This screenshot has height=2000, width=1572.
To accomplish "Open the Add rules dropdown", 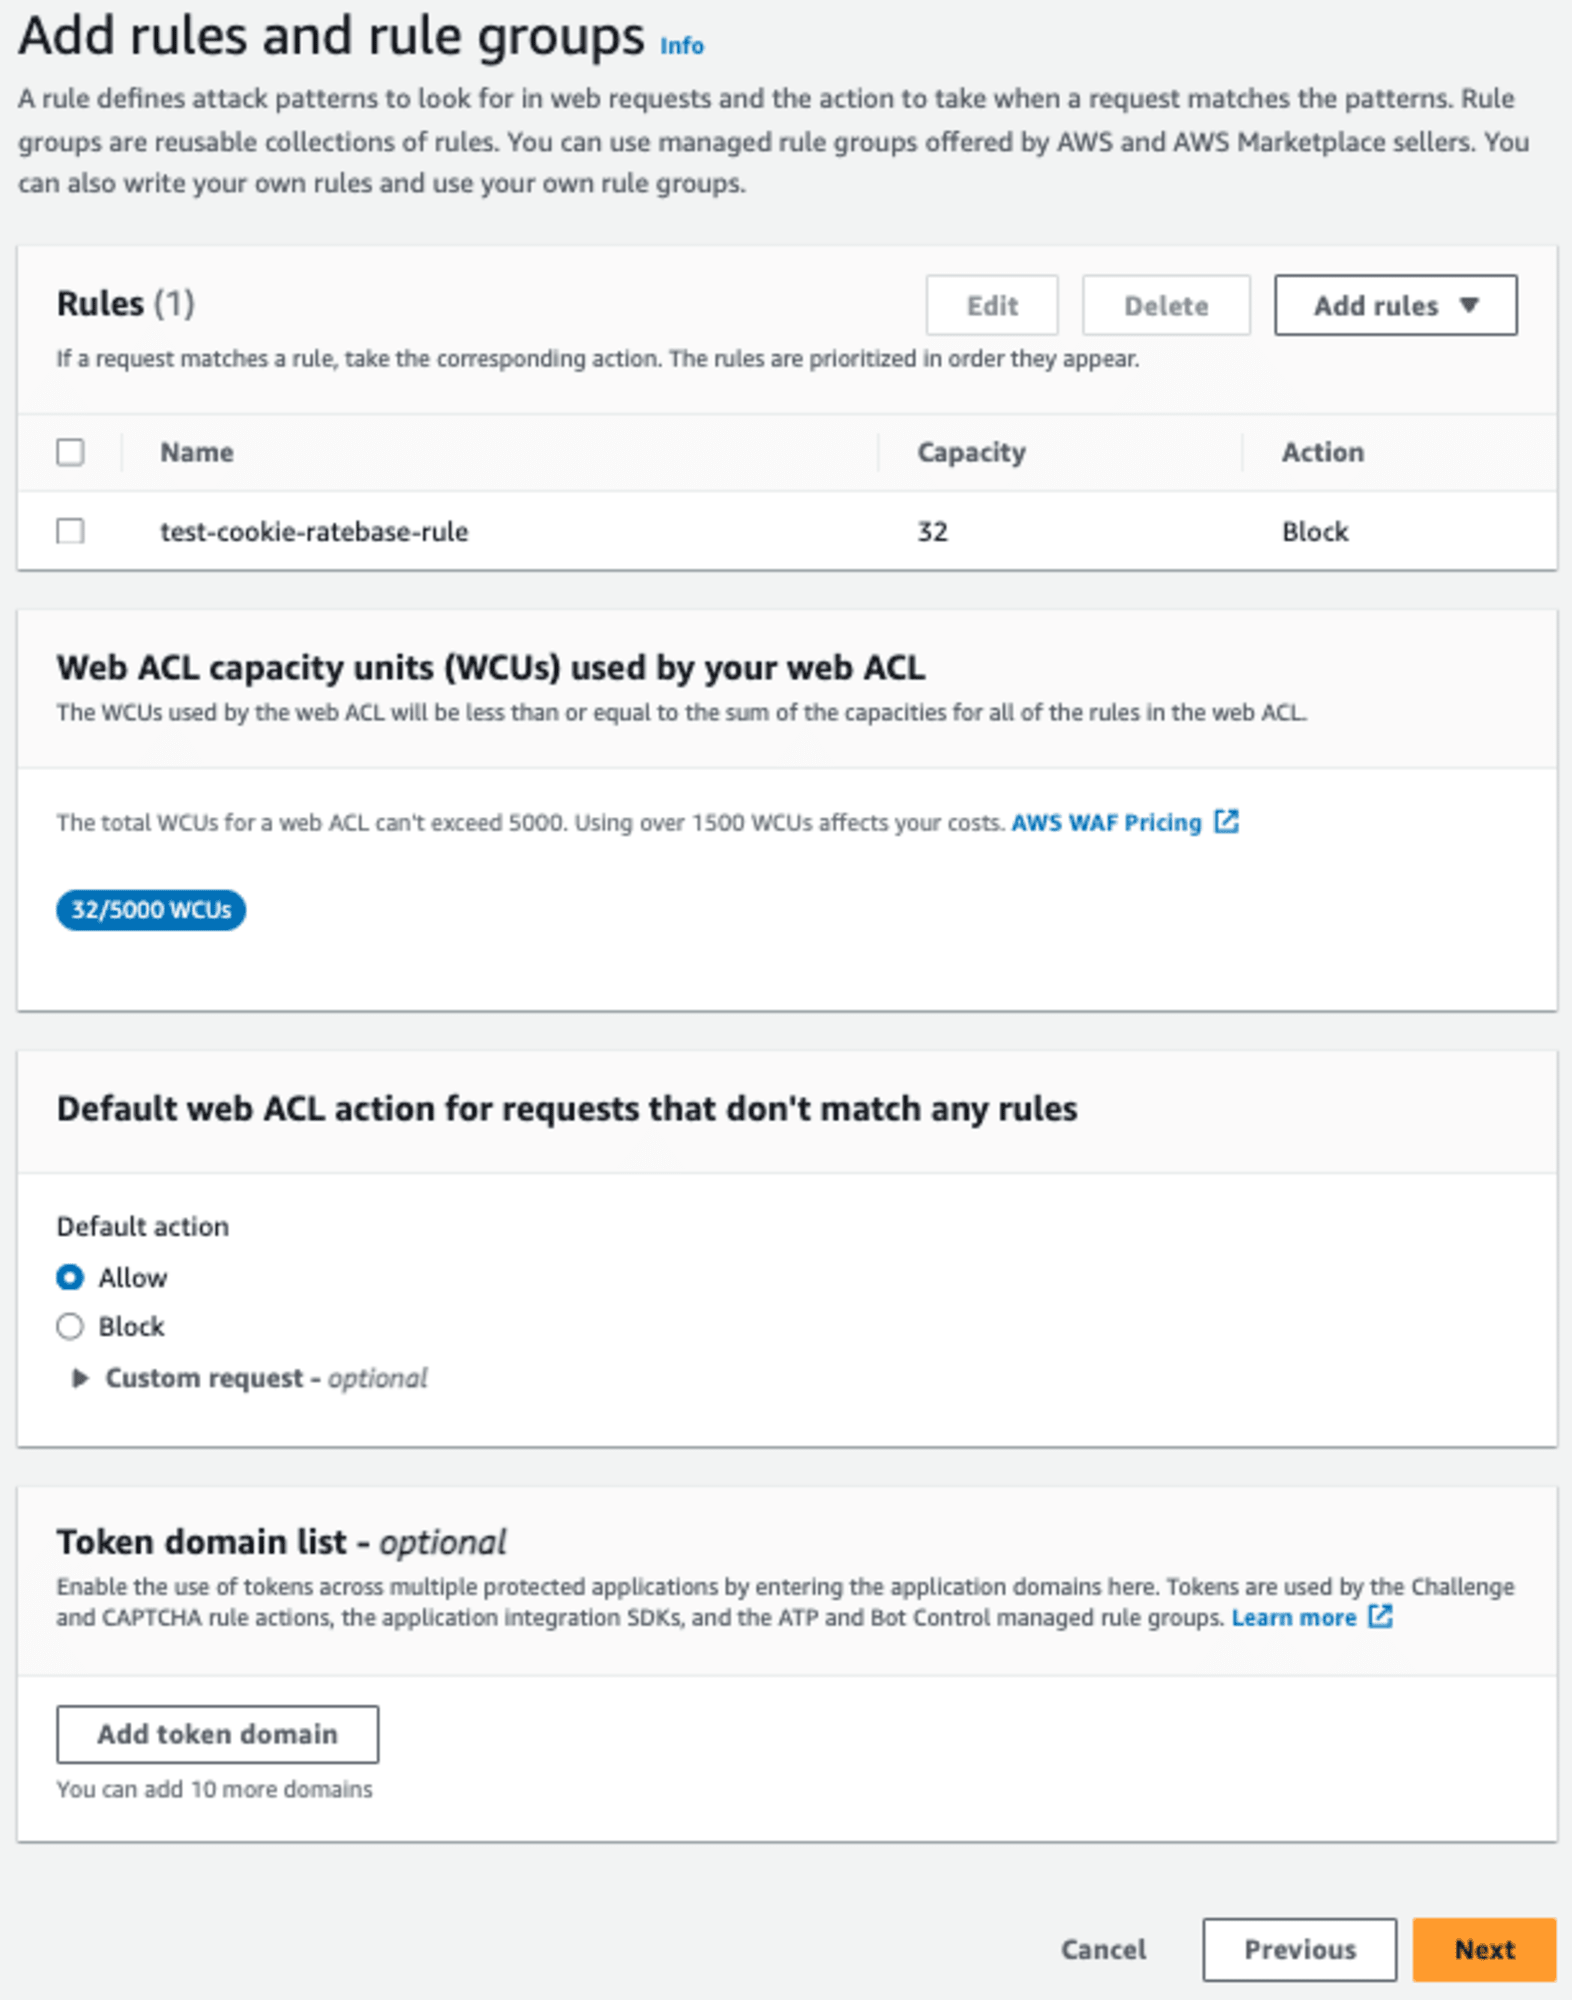I will pos(1395,305).
